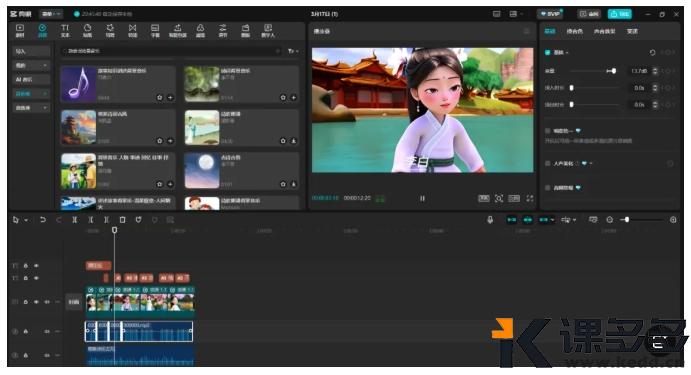Click the teal Export button

pos(620,14)
